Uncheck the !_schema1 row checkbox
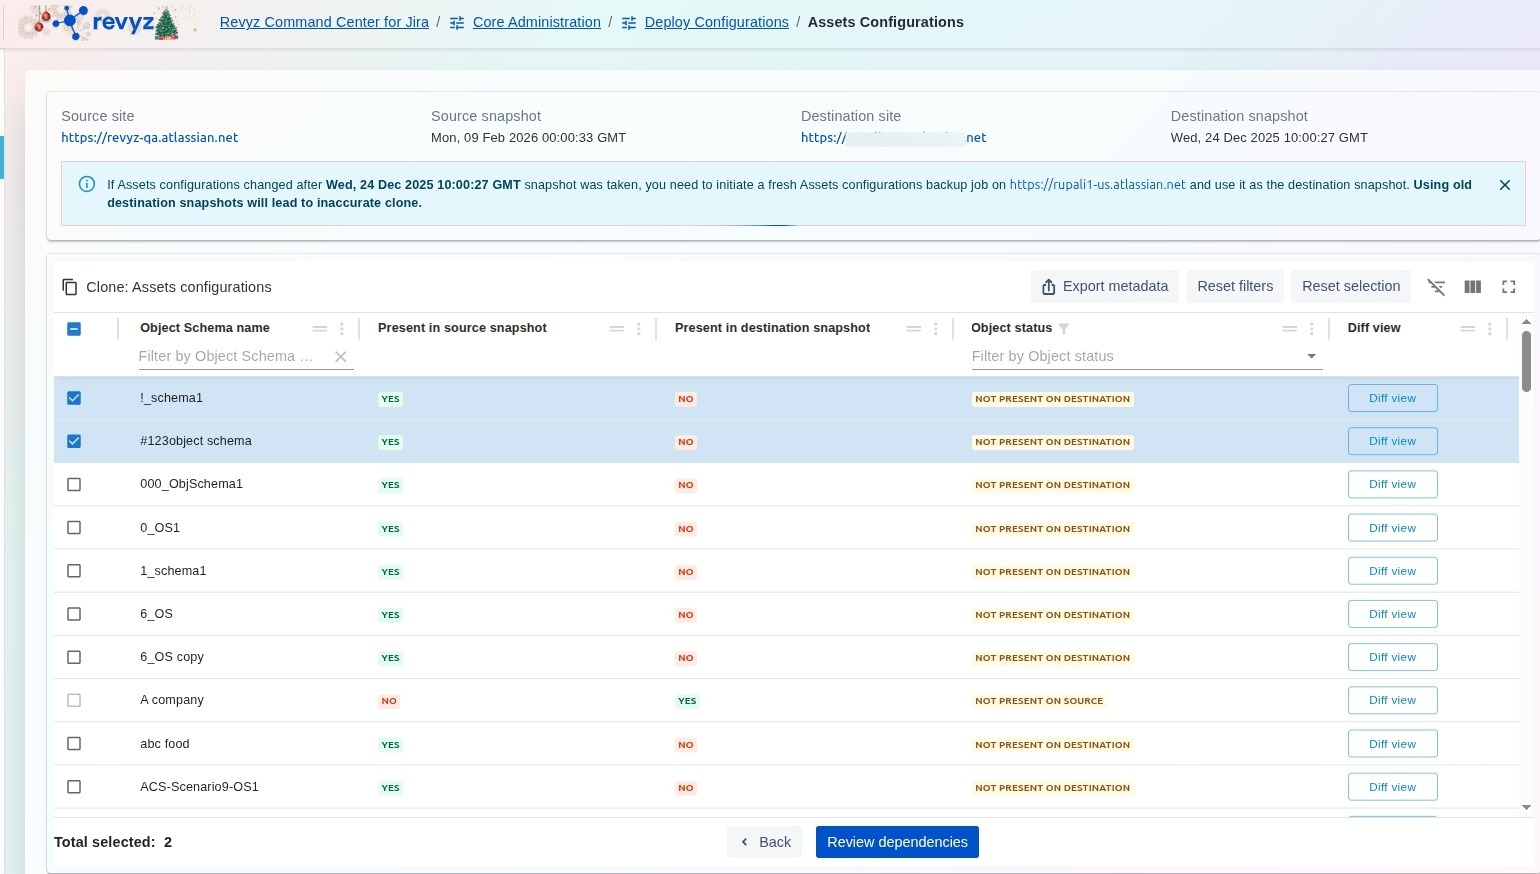1540x874 pixels. (x=74, y=398)
